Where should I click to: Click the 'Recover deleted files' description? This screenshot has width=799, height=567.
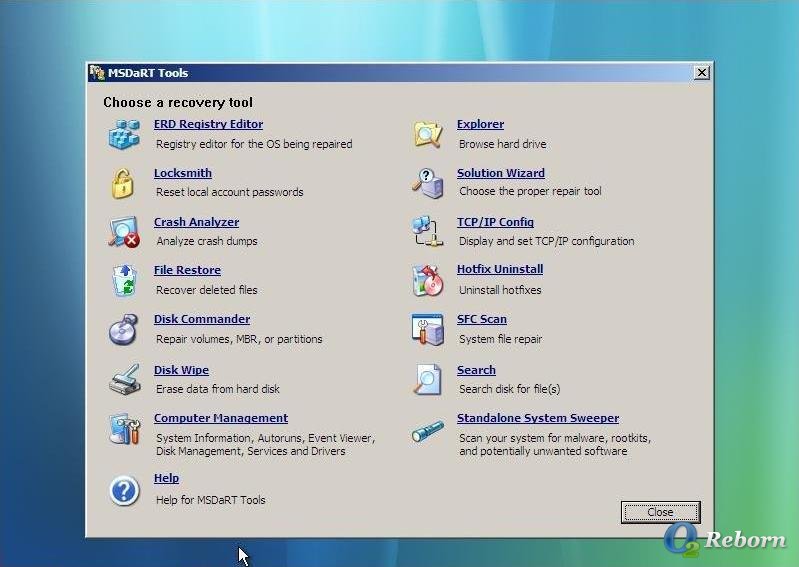pyautogui.click(x=206, y=290)
